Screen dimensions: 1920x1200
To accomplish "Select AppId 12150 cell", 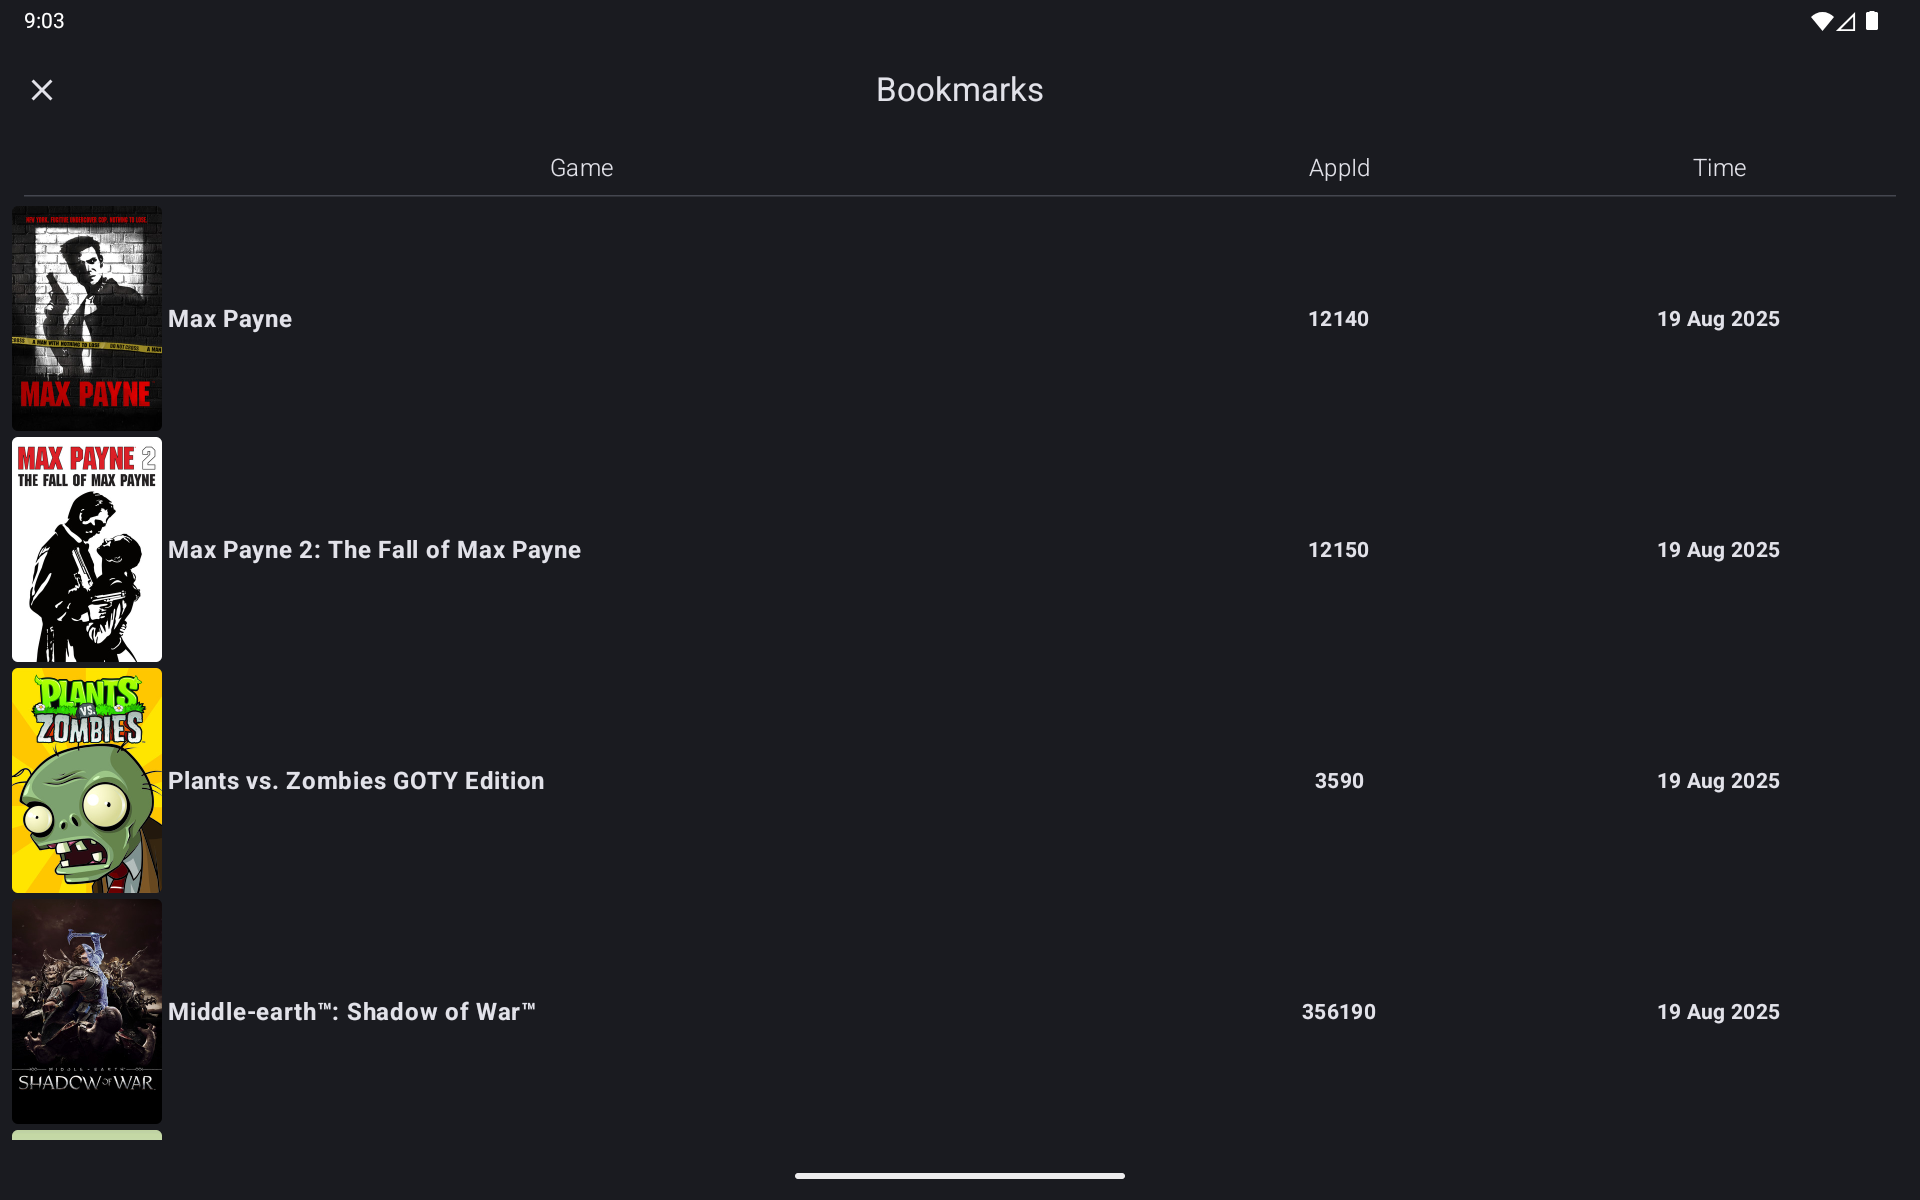I will click(x=1338, y=550).
